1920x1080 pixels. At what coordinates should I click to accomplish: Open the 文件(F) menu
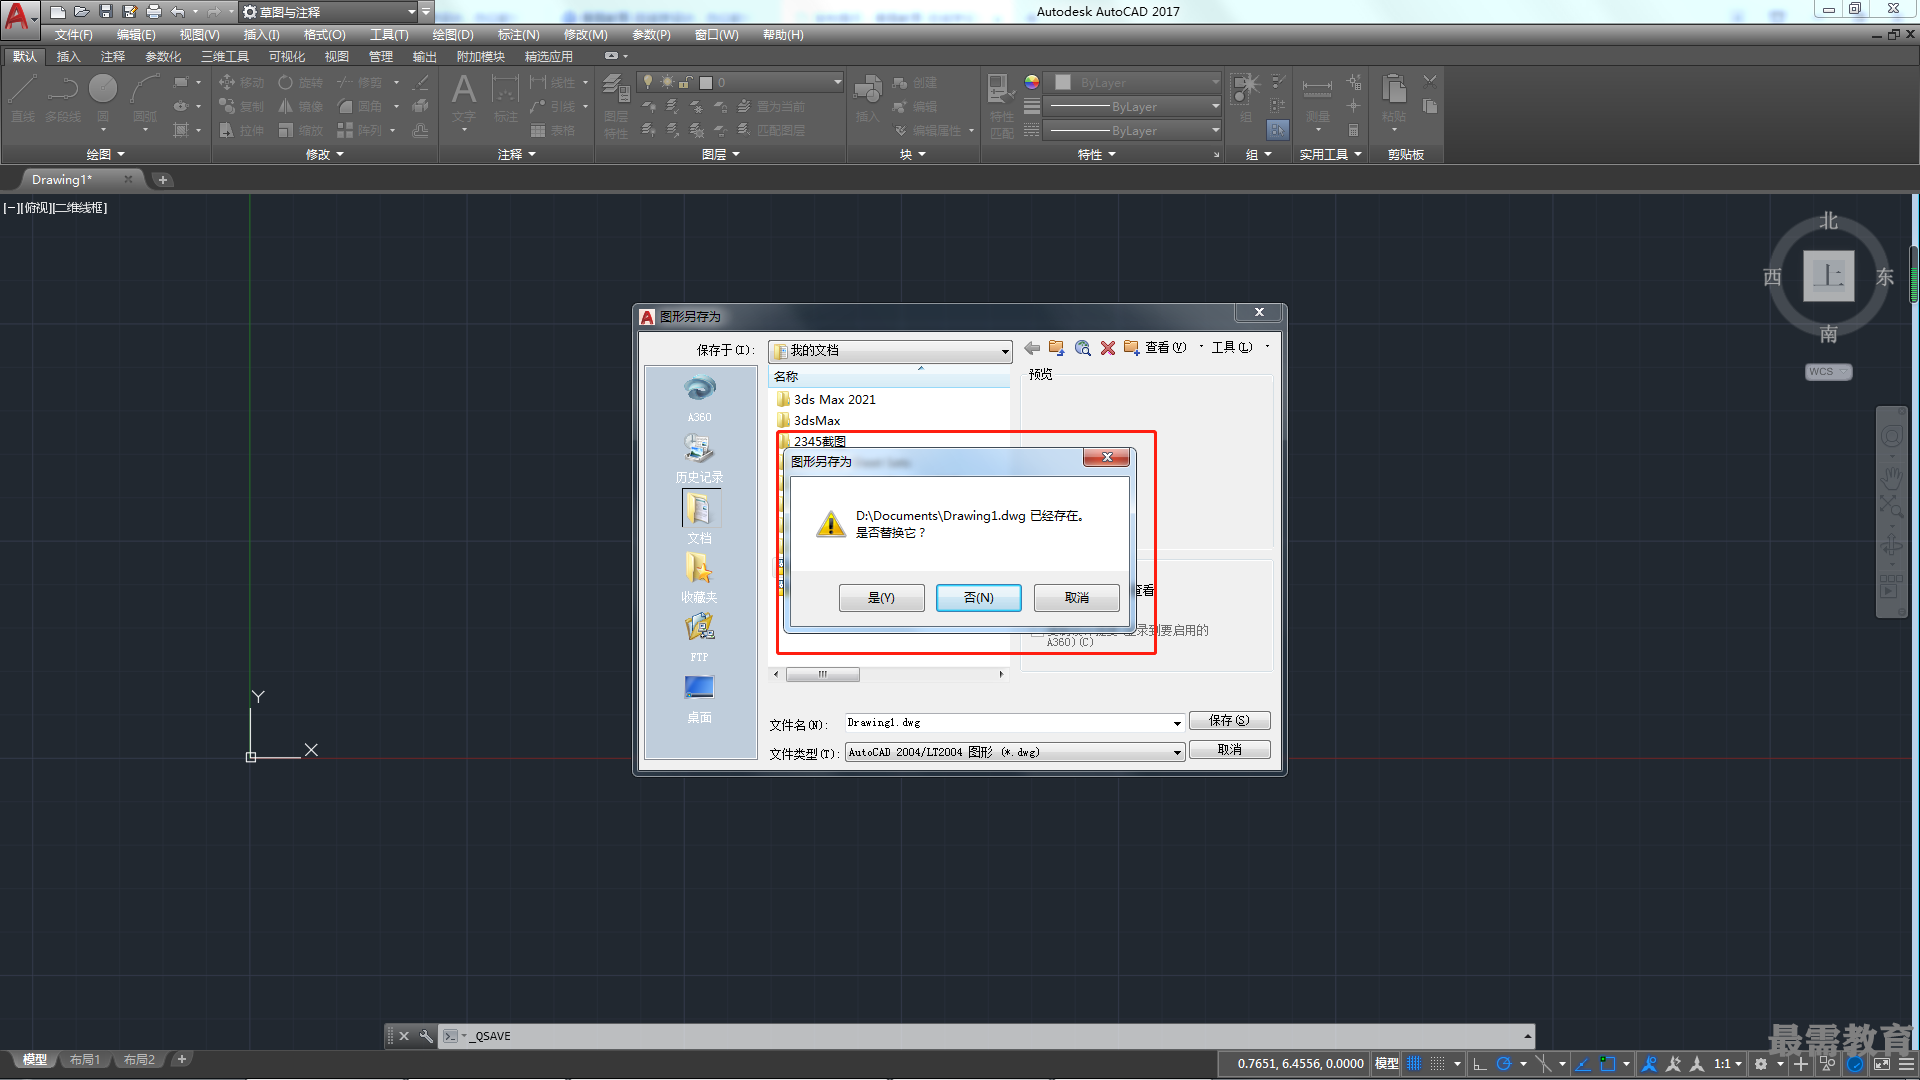click(73, 35)
